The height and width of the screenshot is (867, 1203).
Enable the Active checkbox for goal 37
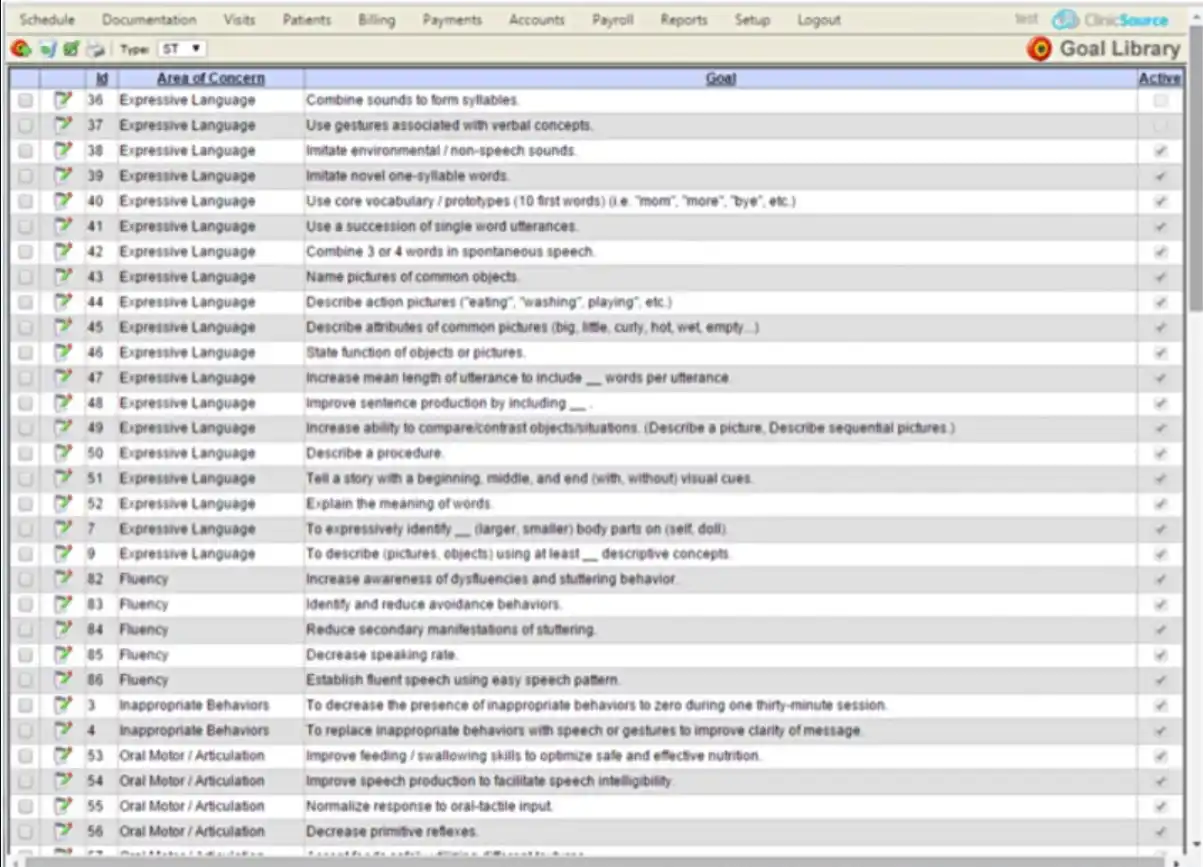(1158, 125)
